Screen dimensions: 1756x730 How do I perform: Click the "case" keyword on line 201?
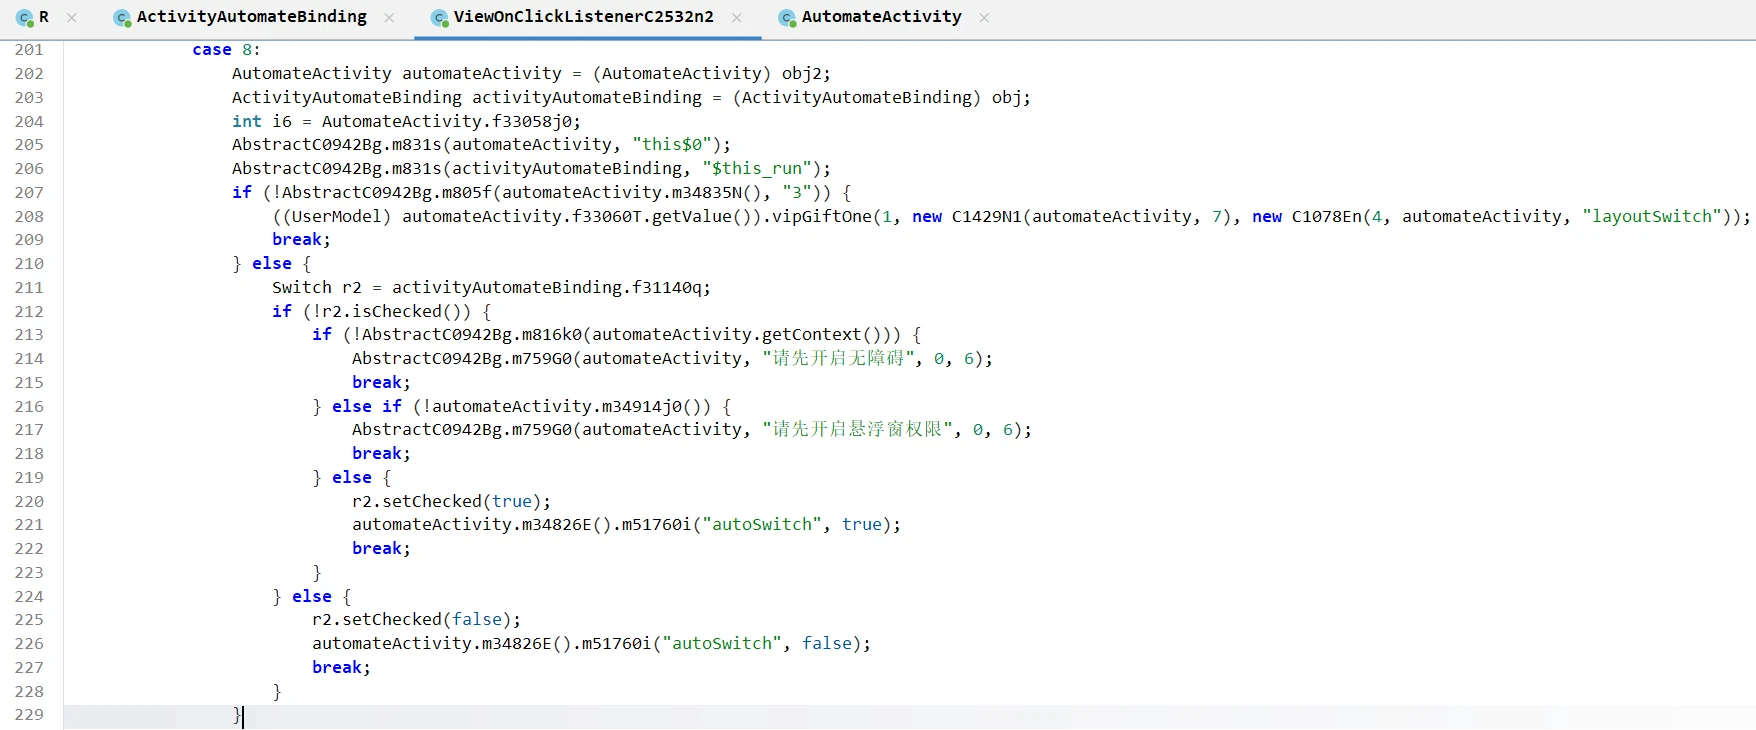212,50
